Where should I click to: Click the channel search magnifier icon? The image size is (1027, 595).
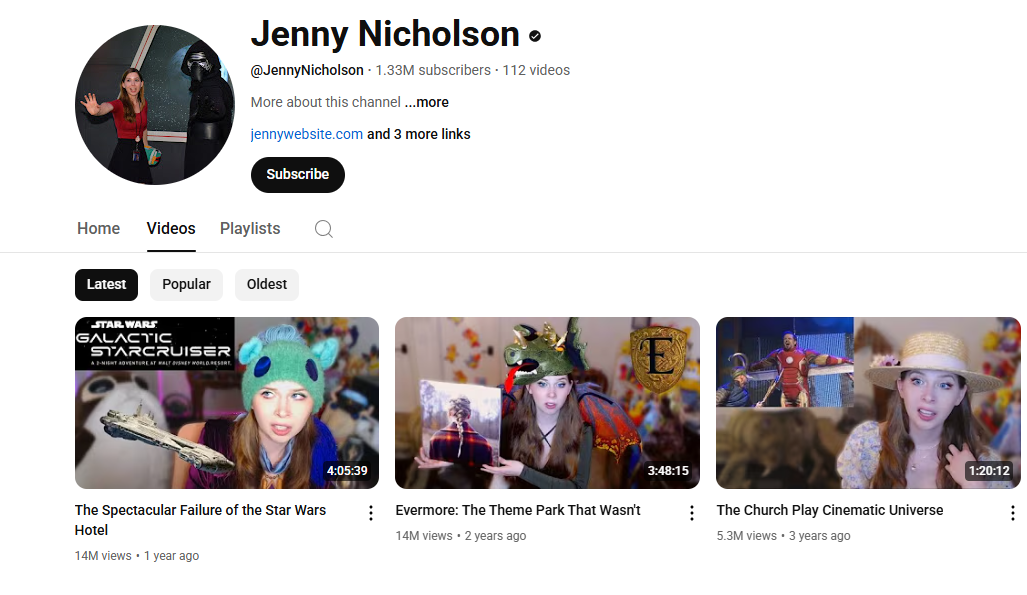(324, 229)
